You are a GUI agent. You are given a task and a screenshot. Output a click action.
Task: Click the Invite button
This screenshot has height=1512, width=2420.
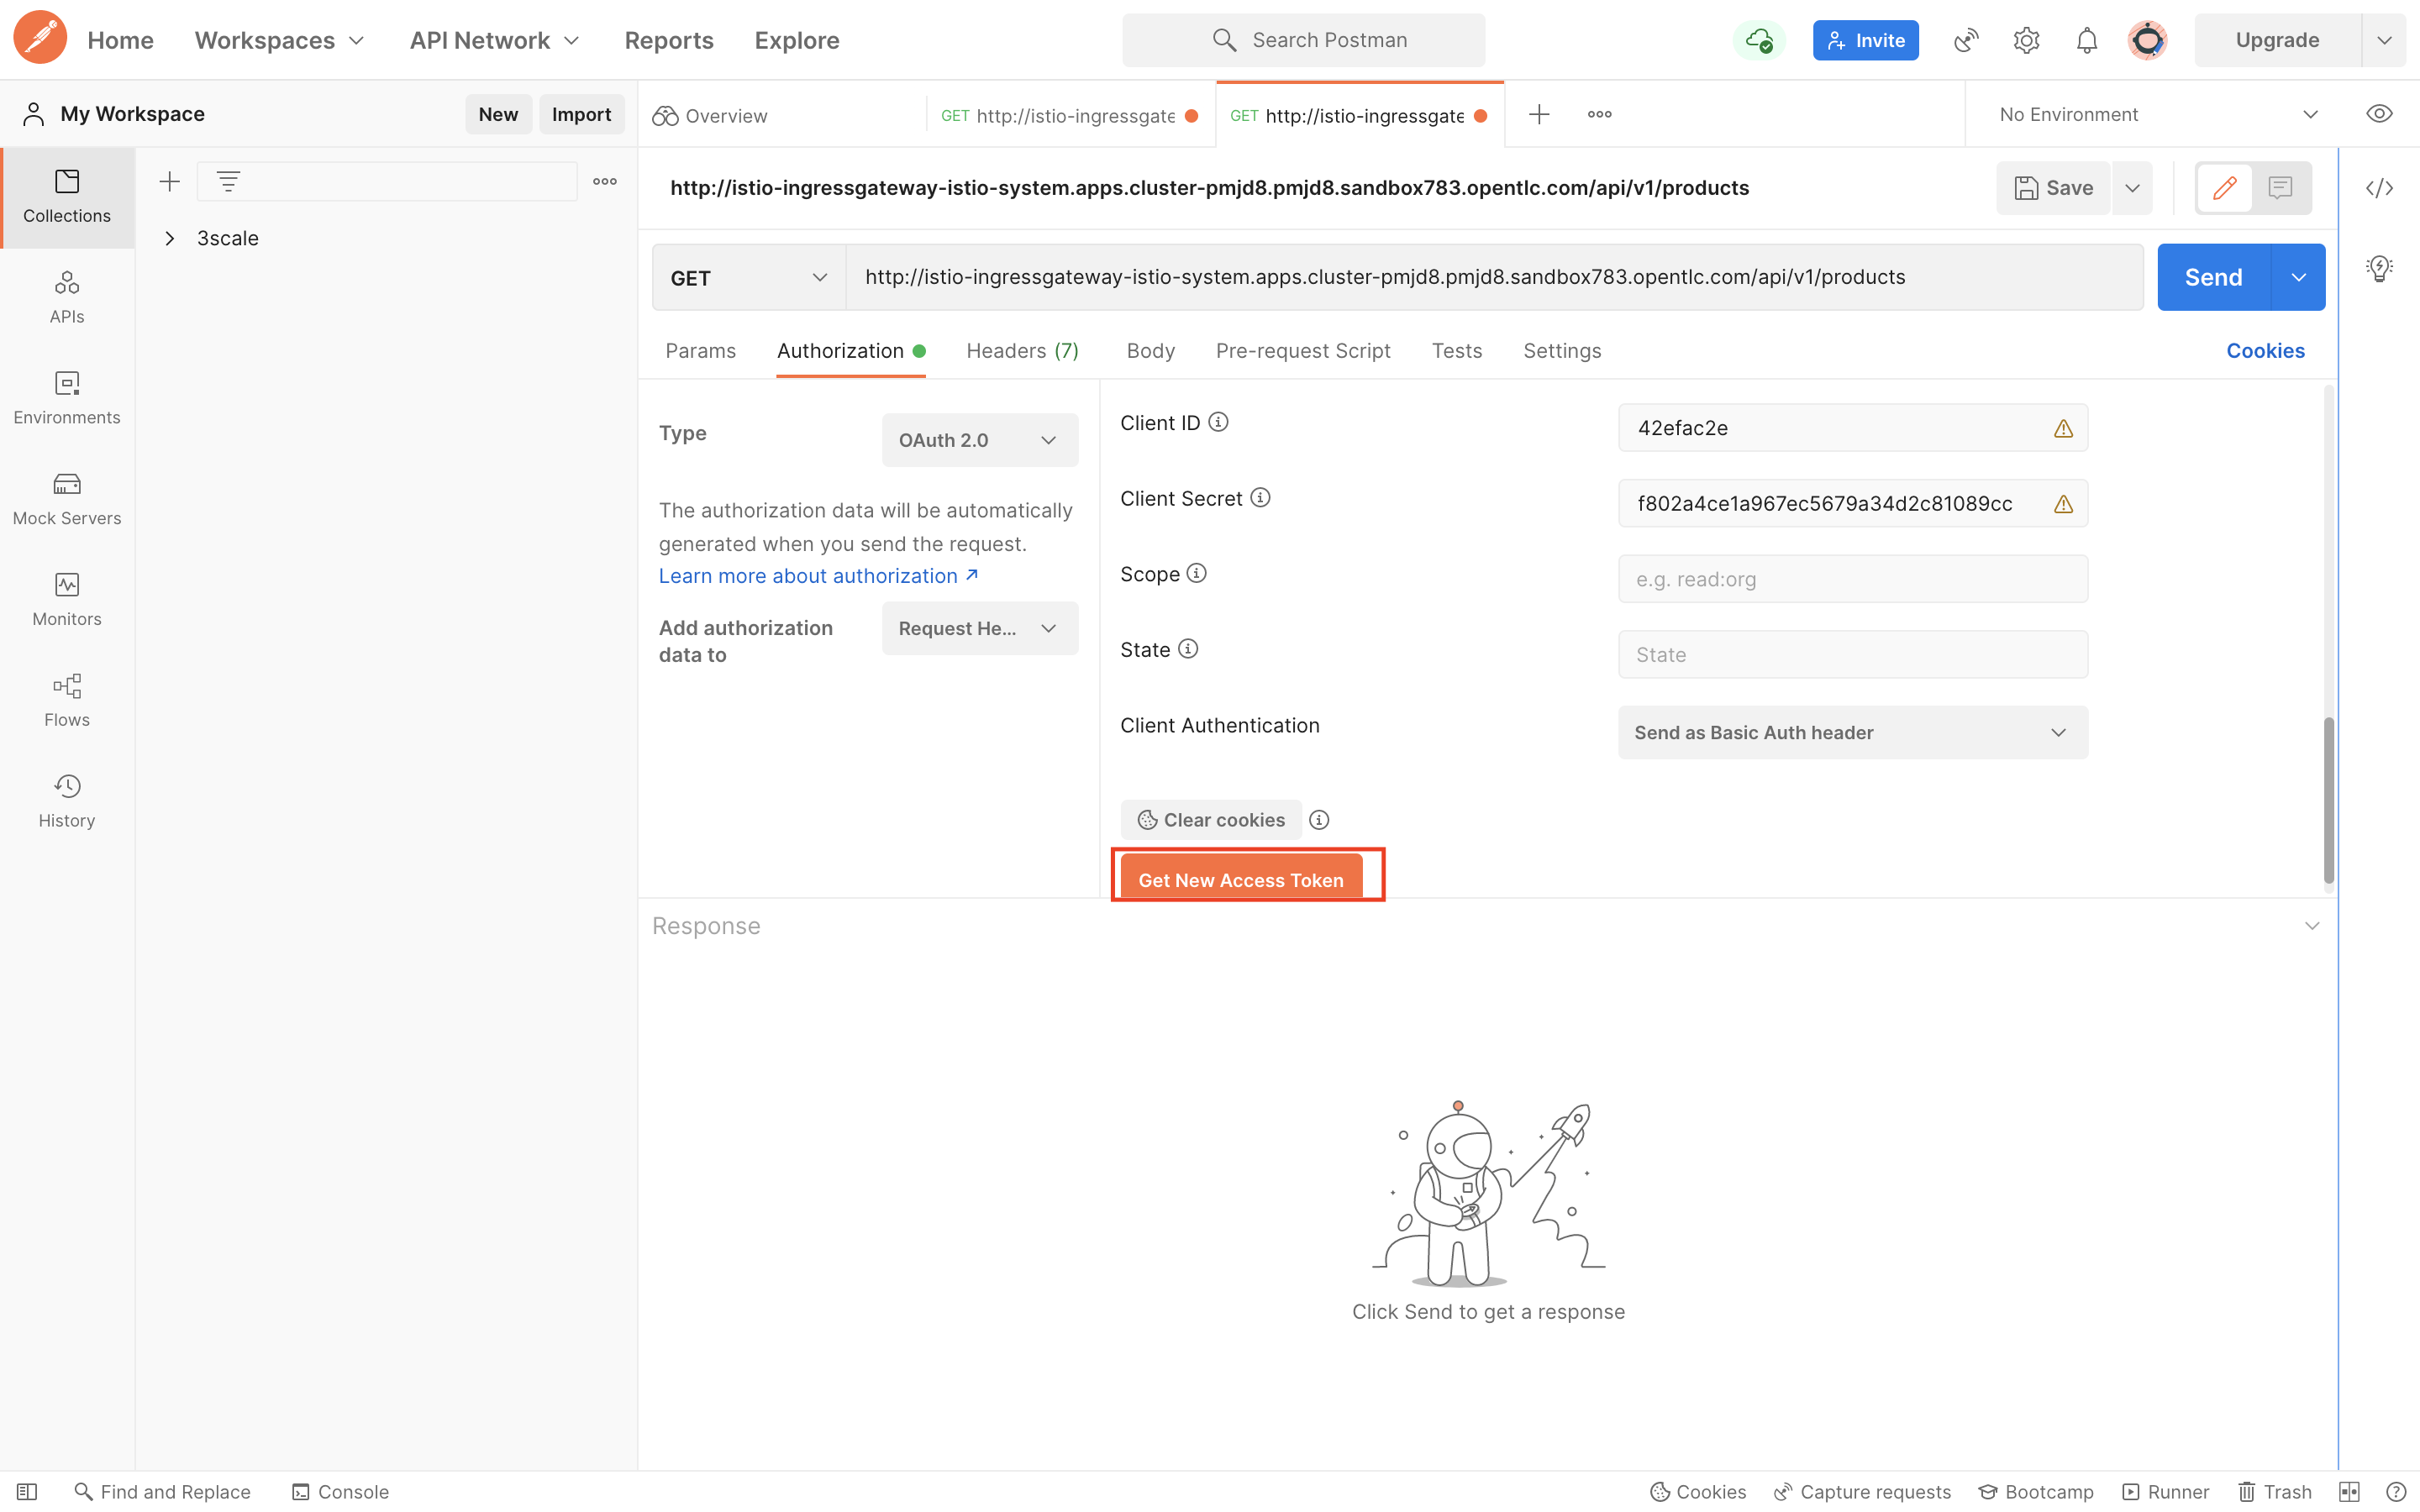[1865, 40]
